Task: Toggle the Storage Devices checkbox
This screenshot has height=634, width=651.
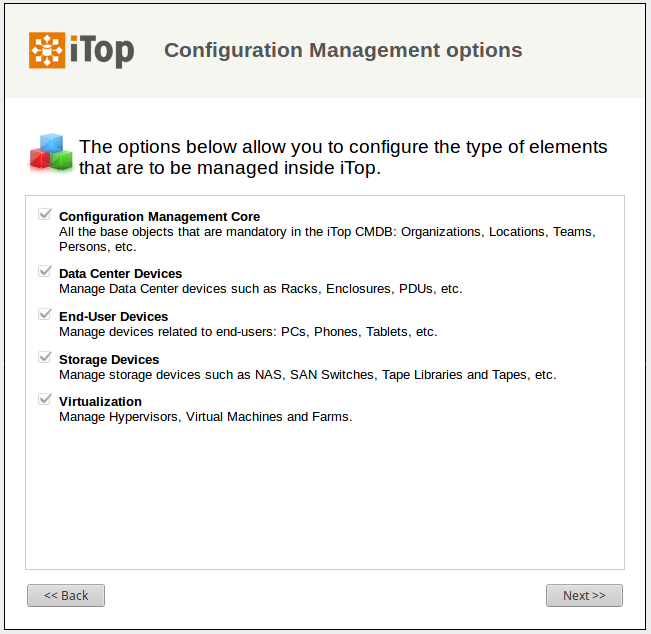Action: point(44,358)
